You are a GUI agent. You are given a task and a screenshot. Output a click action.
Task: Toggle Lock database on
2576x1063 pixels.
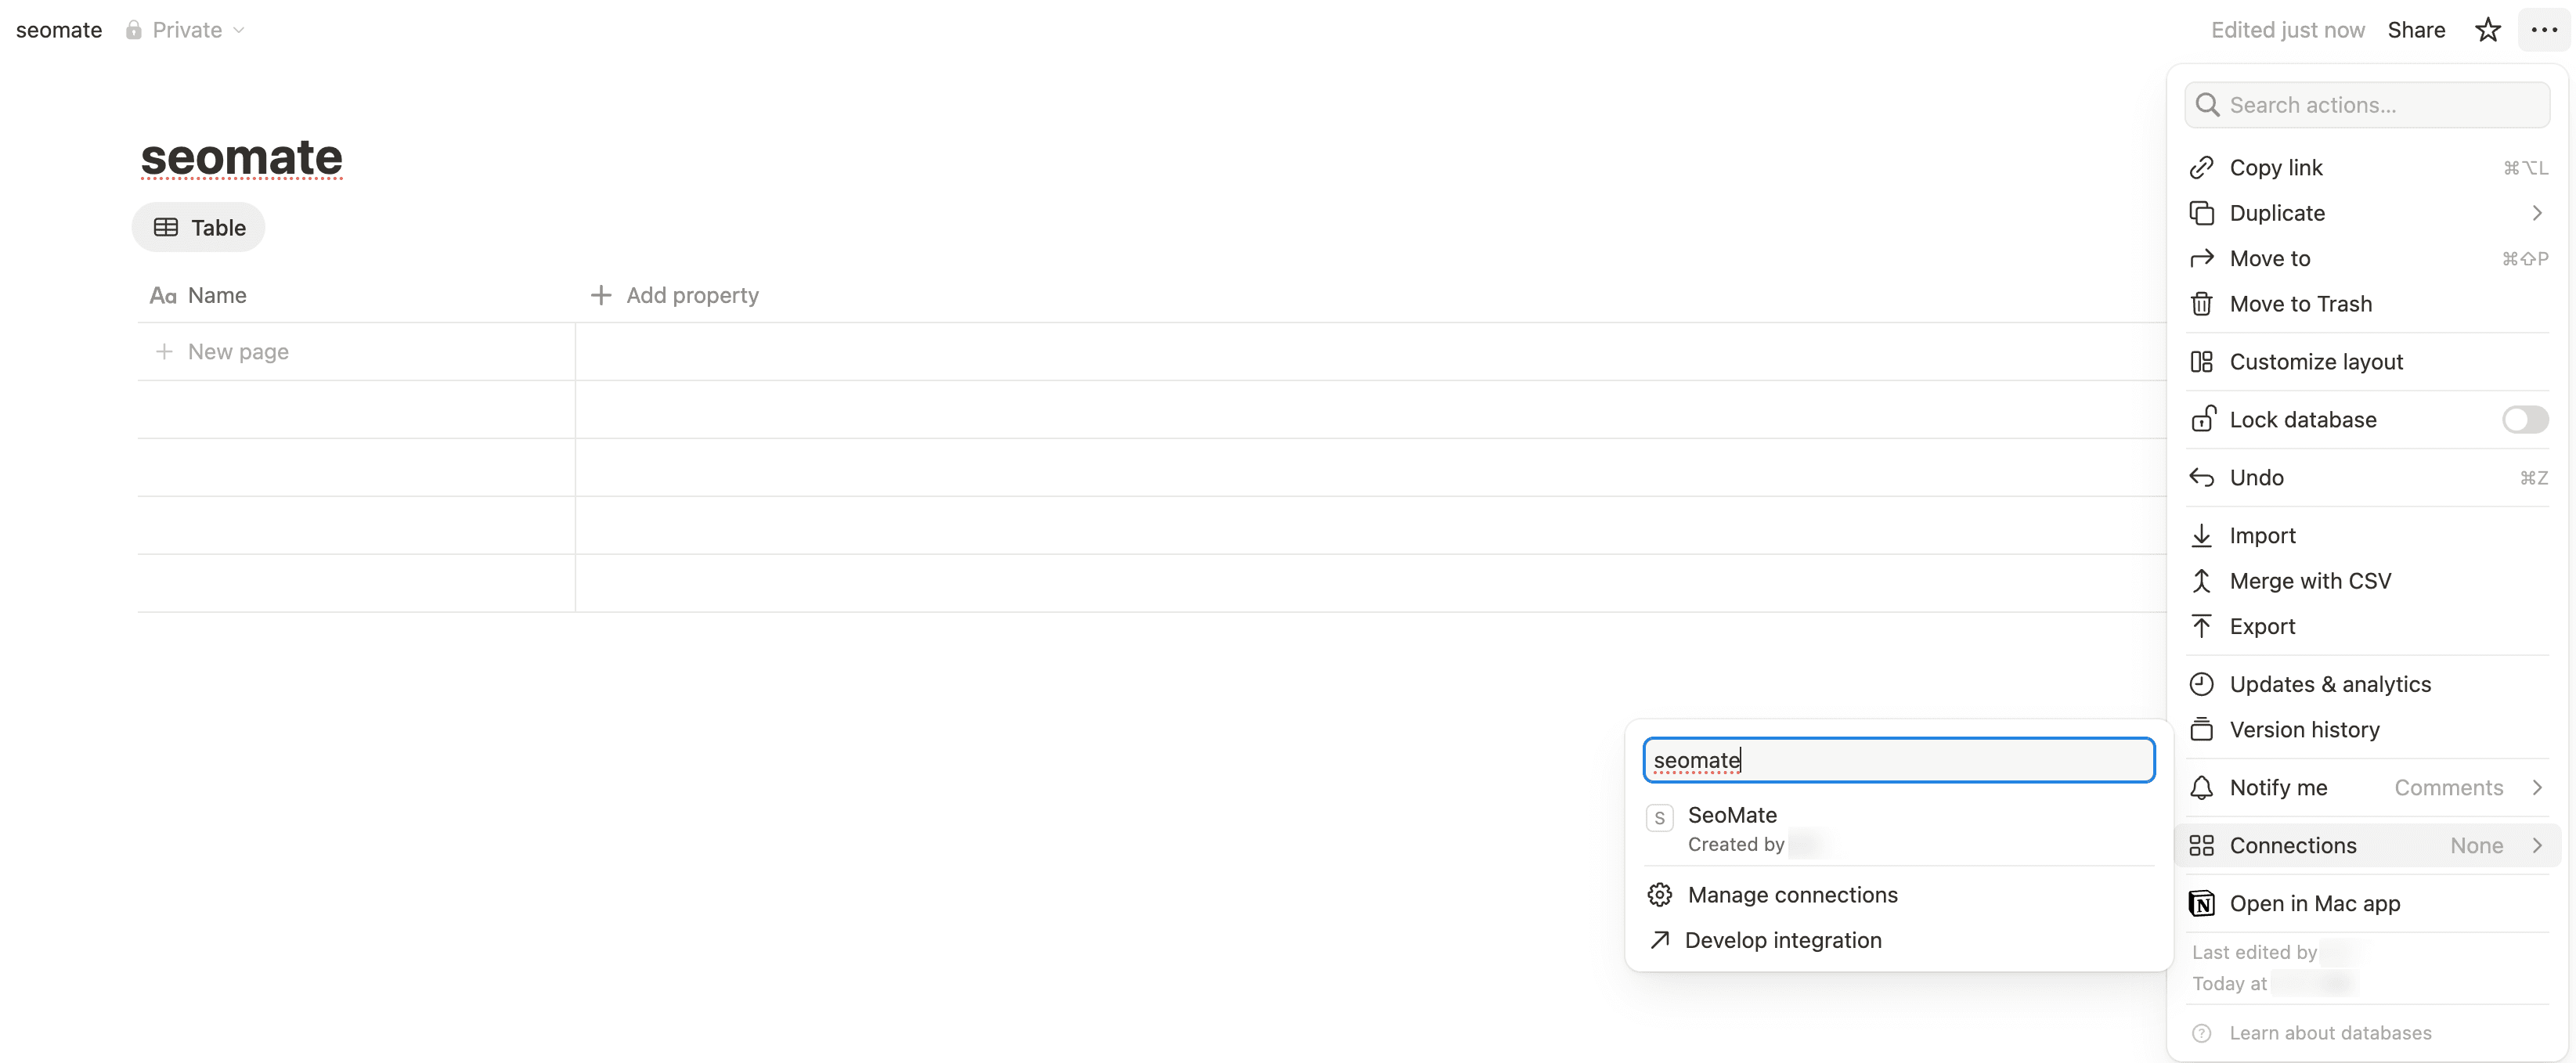pyautogui.click(x=2524, y=419)
